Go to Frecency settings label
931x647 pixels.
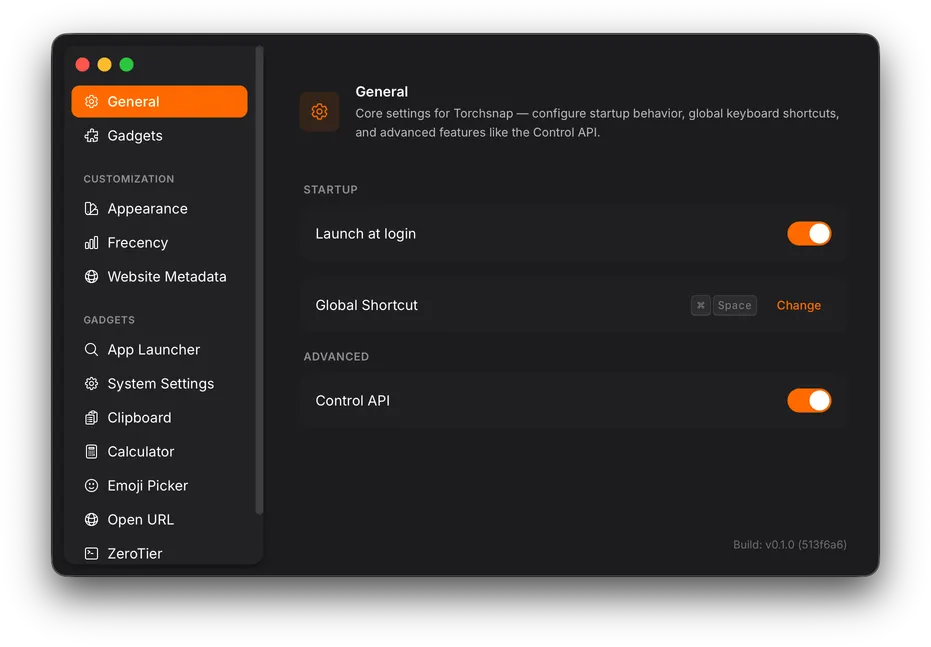[138, 243]
